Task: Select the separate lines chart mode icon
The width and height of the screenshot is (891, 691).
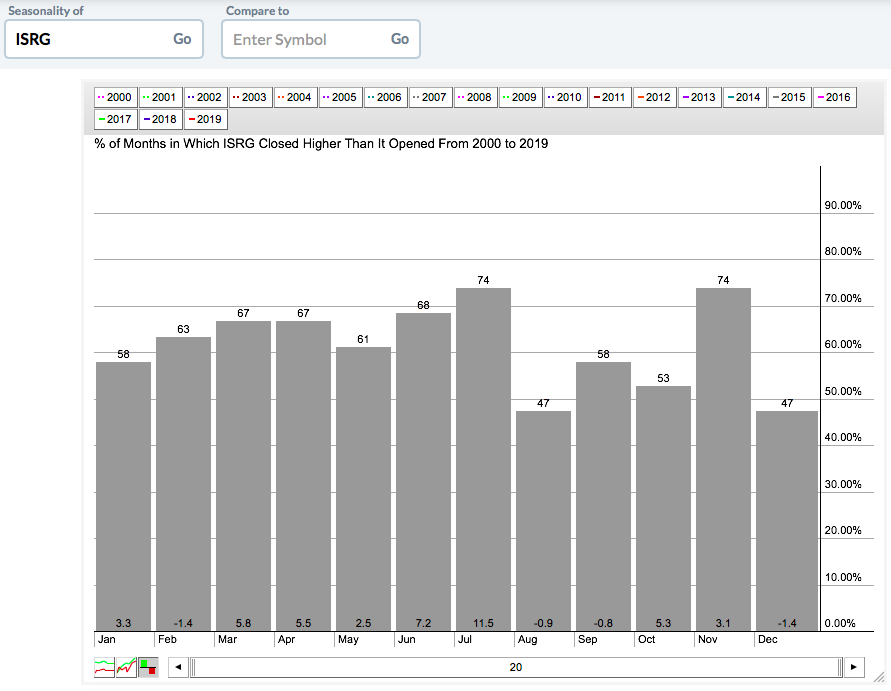Action: point(104,667)
